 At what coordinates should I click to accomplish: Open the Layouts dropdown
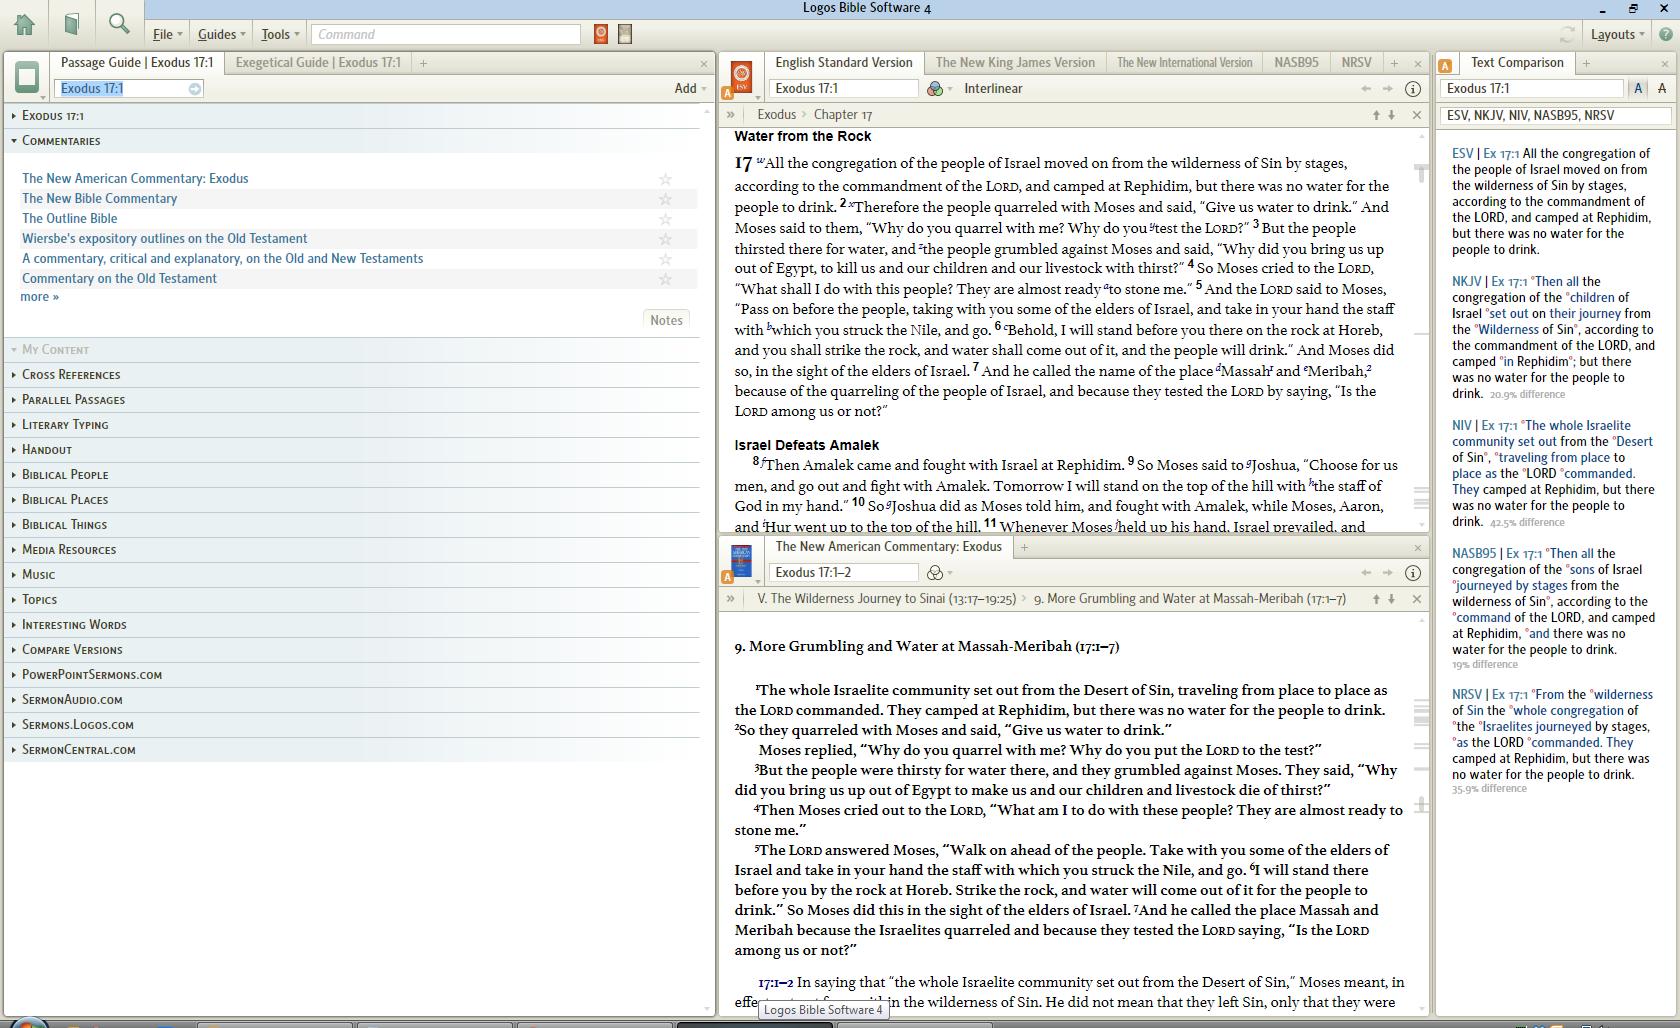[x=1617, y=34]
